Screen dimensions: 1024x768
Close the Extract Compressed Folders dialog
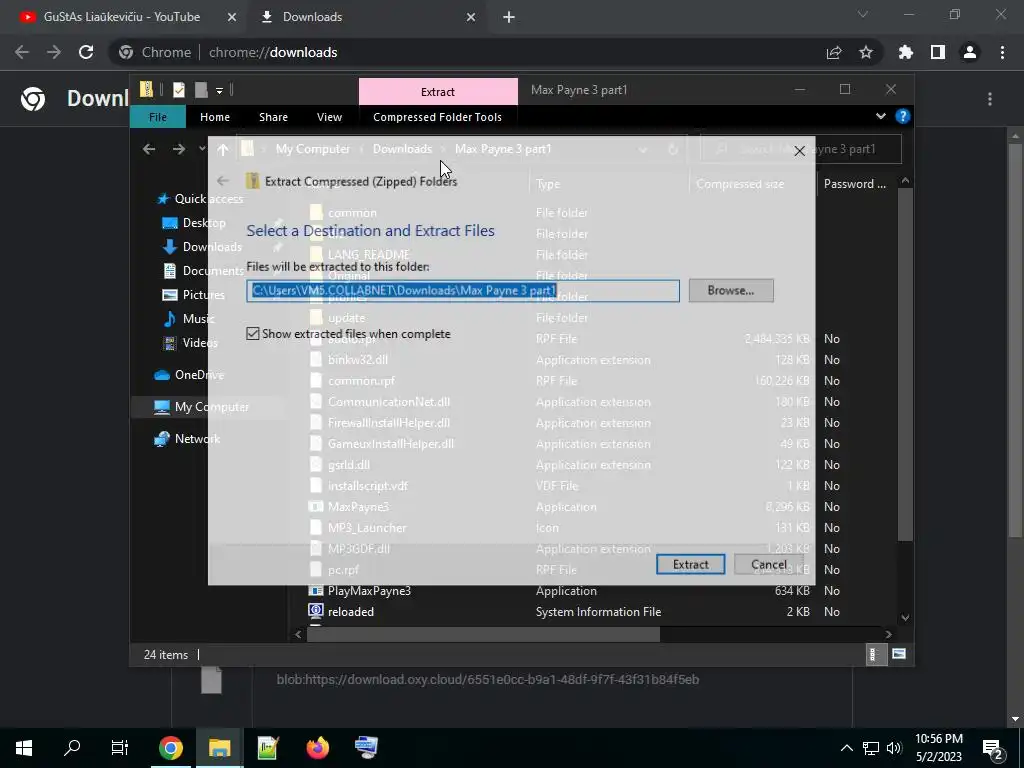(x=799, y=151)
